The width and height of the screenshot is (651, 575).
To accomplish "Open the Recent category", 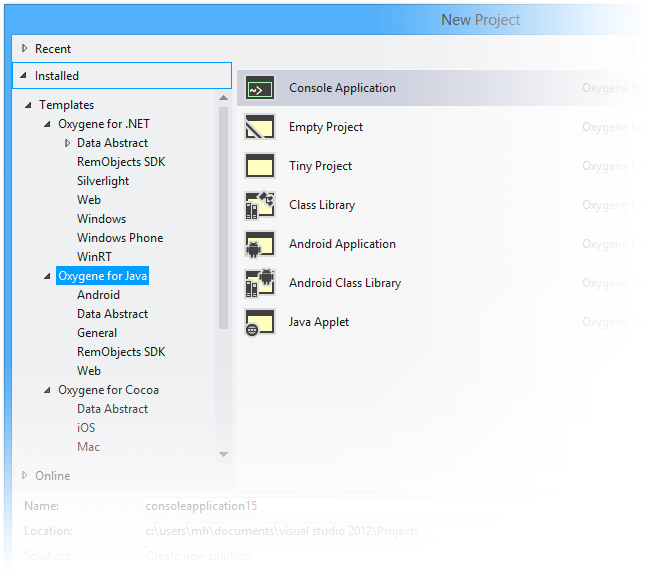I will (53, 49).
